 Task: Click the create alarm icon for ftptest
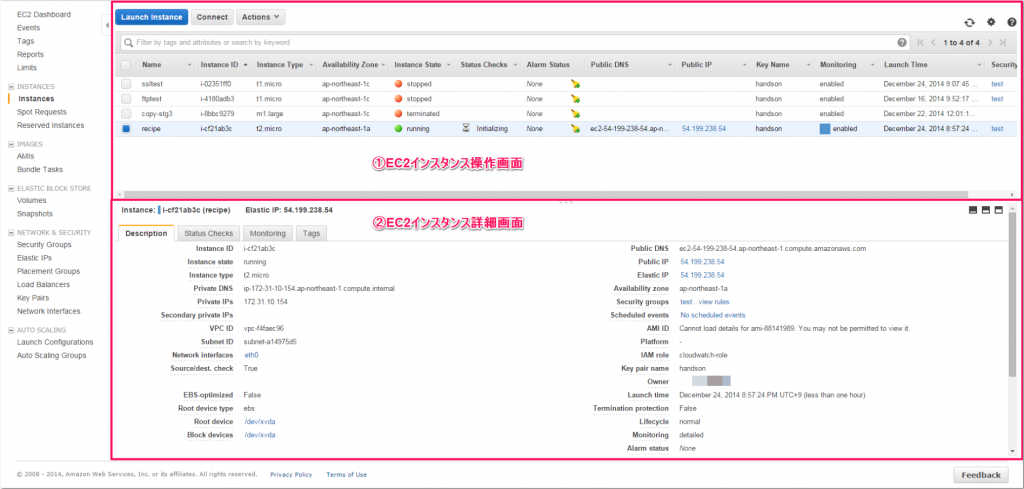(575, 99)
